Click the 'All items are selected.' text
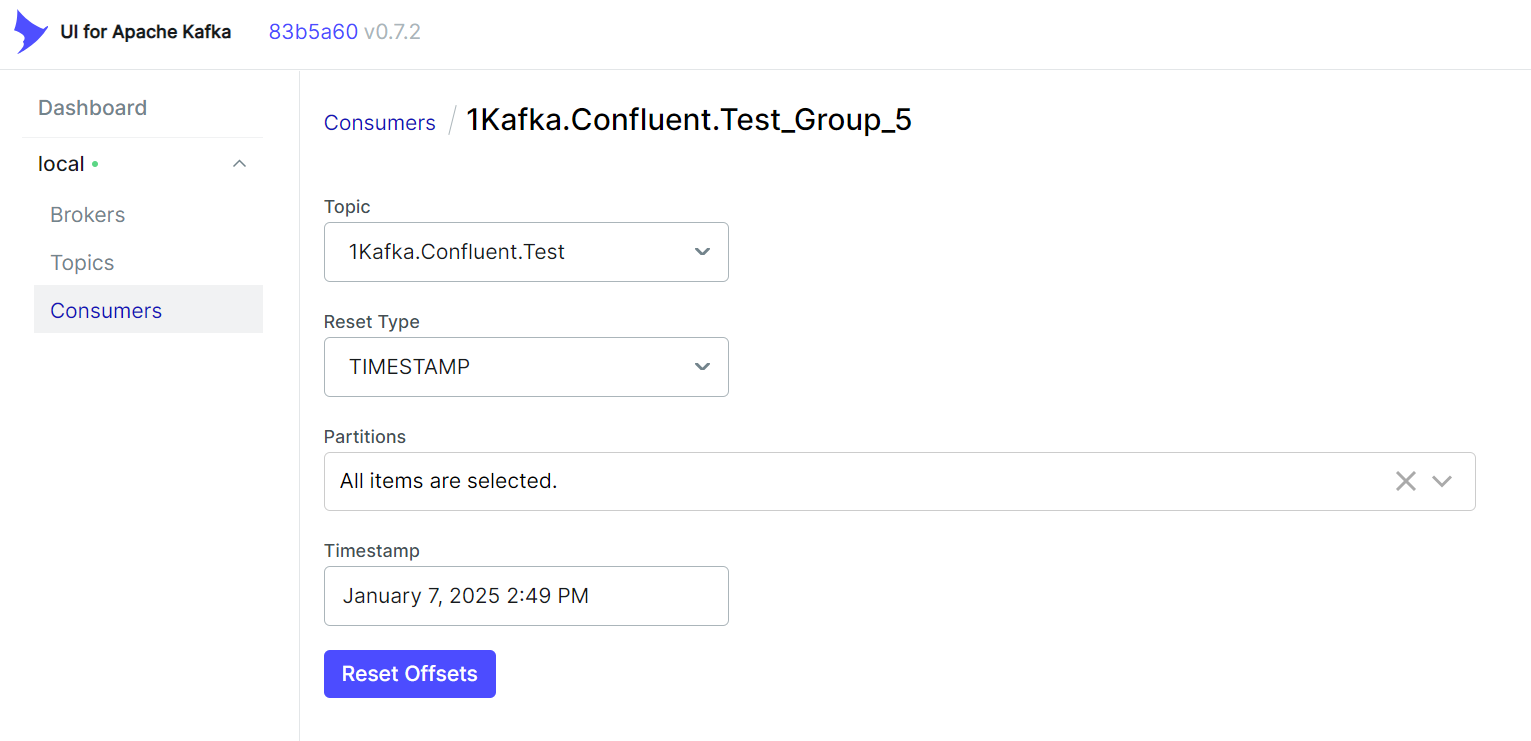The width and height of the screenshot is (1531, 741). click(448, 481)
